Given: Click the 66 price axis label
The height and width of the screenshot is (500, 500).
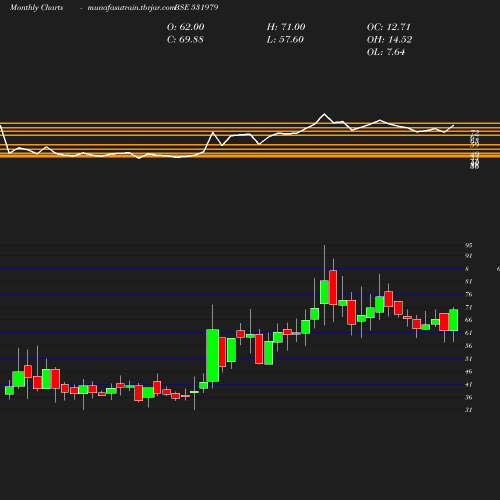Looking at the screenshot, I should 469,320.
